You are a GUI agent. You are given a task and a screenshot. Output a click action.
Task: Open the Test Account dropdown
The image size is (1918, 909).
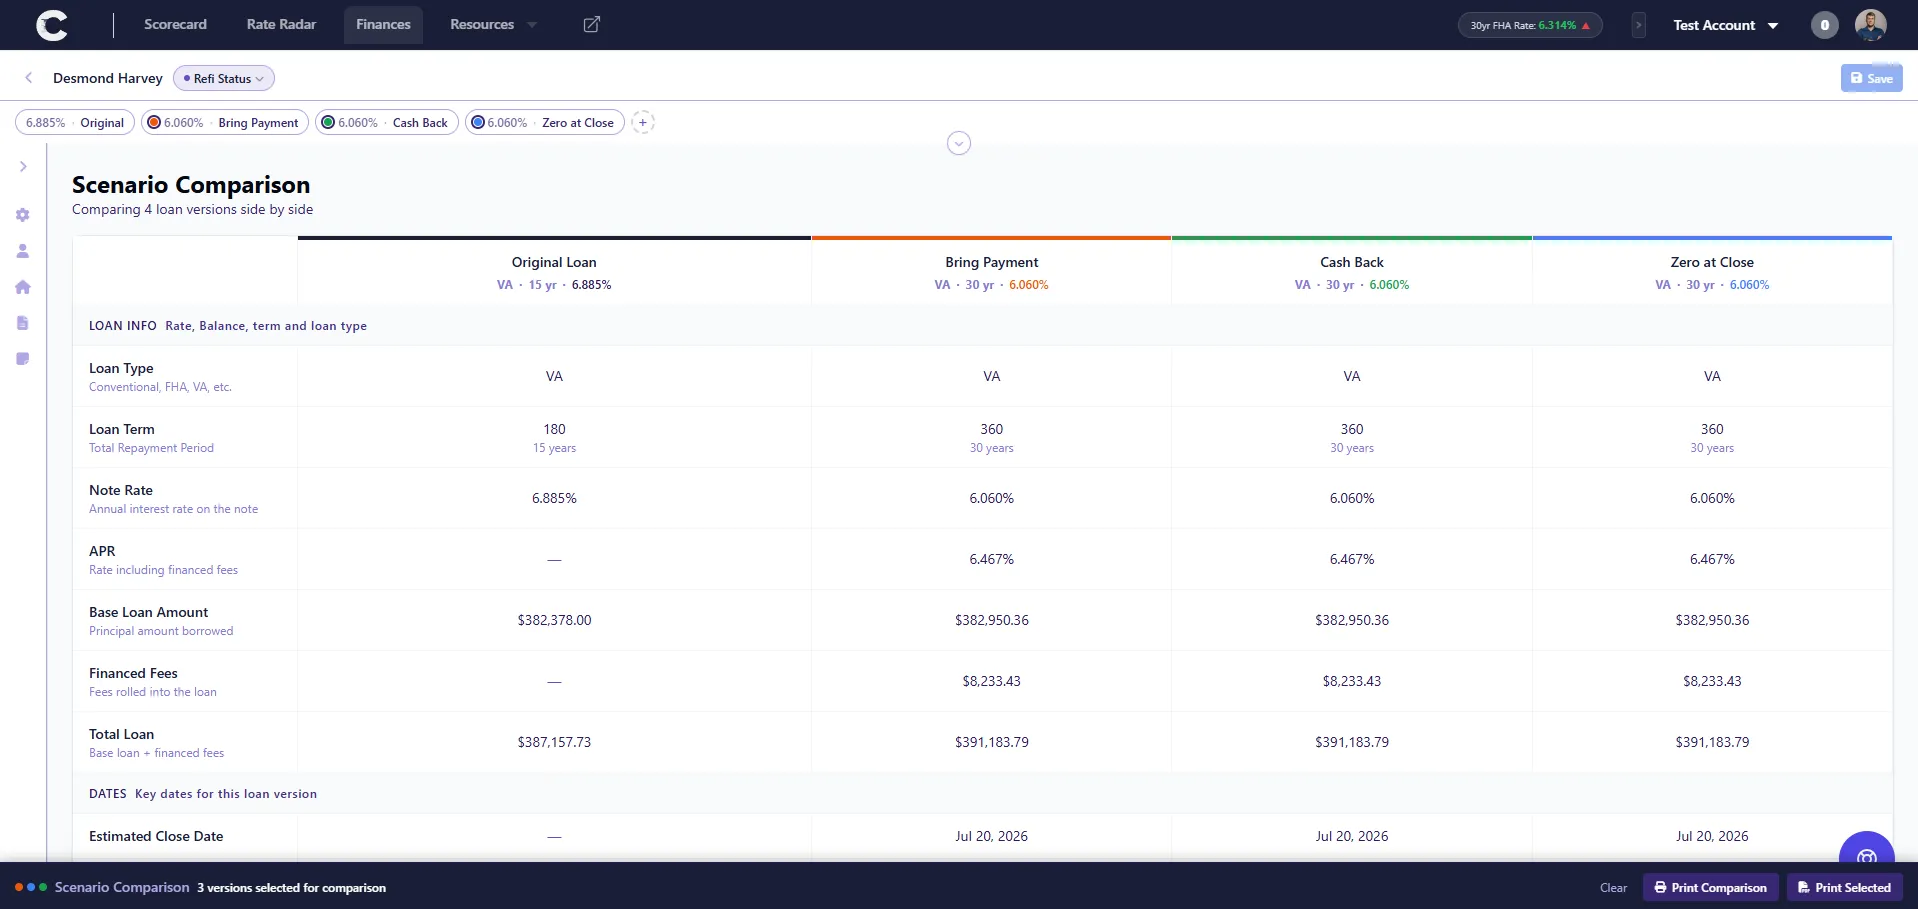click(1725, 25)
